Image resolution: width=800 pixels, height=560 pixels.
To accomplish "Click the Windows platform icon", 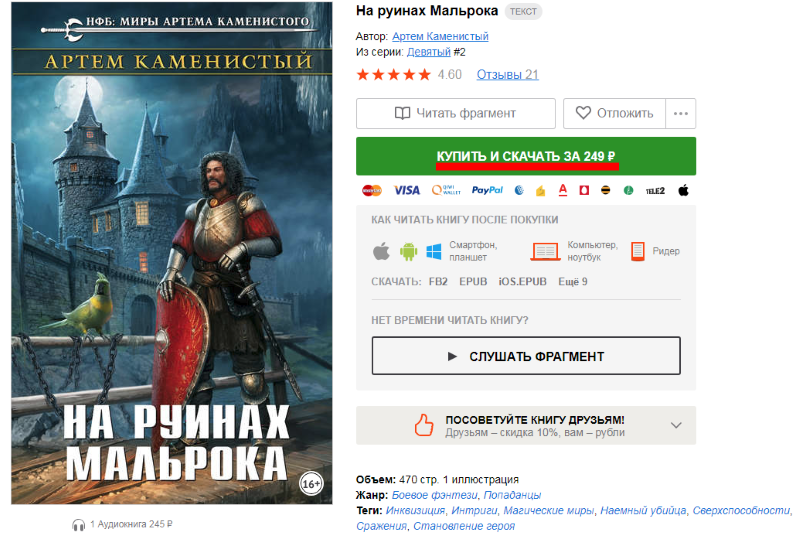I will pos(434,251).
